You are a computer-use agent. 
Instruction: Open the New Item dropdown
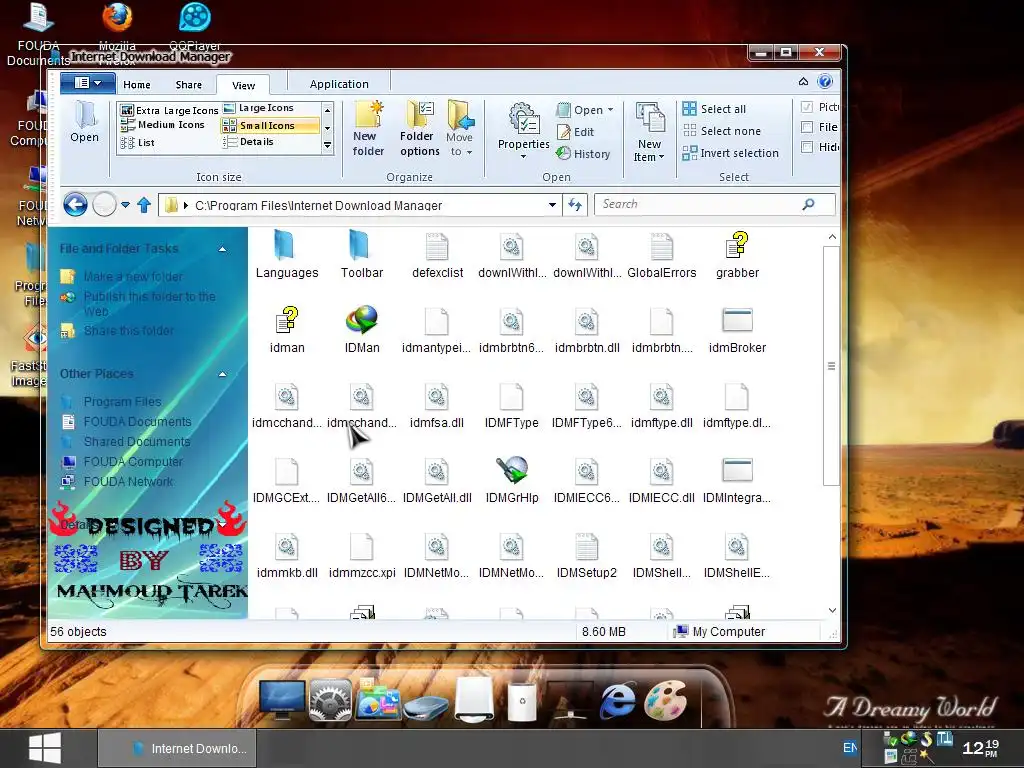(x=648, y=131)
